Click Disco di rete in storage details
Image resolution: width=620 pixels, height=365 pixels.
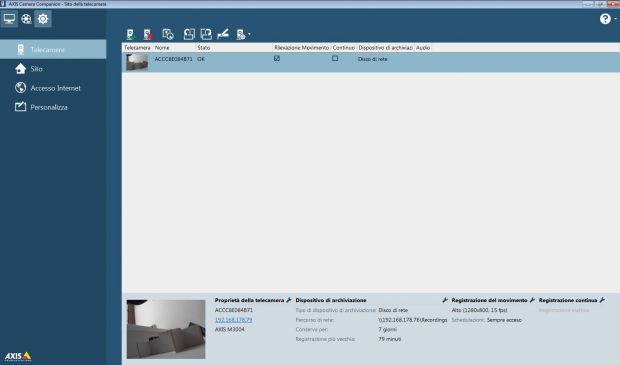[393, 310]
